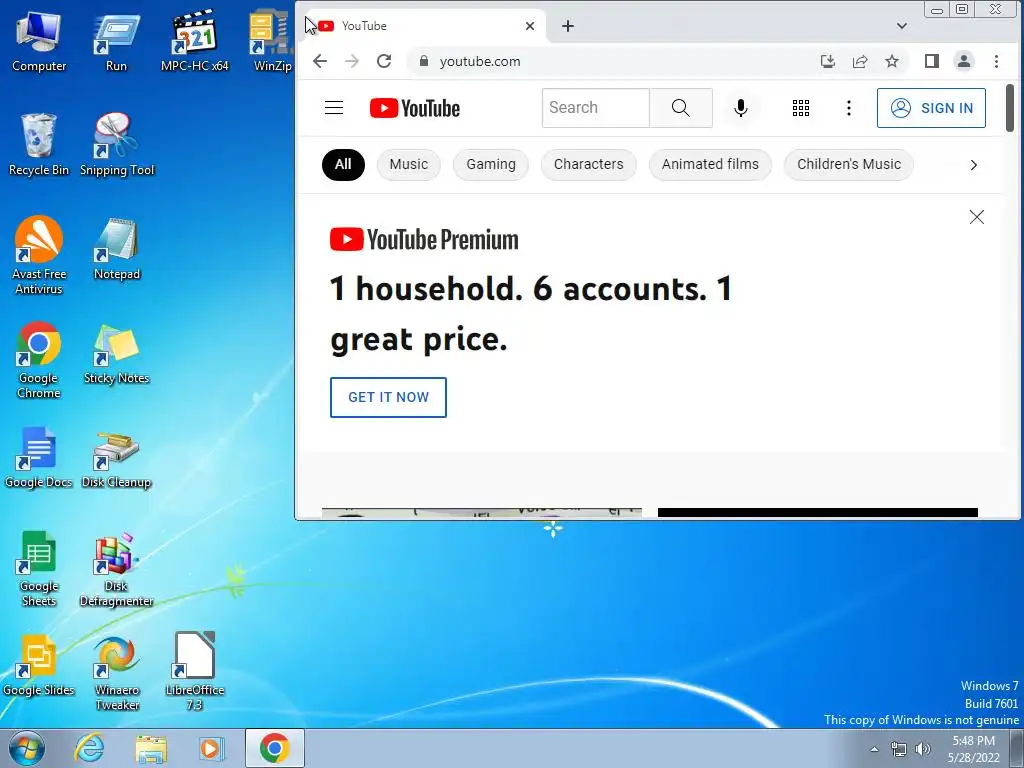1024x768 pixels.
Task: Go back in Chrome
Action: (x=320, y=61)
